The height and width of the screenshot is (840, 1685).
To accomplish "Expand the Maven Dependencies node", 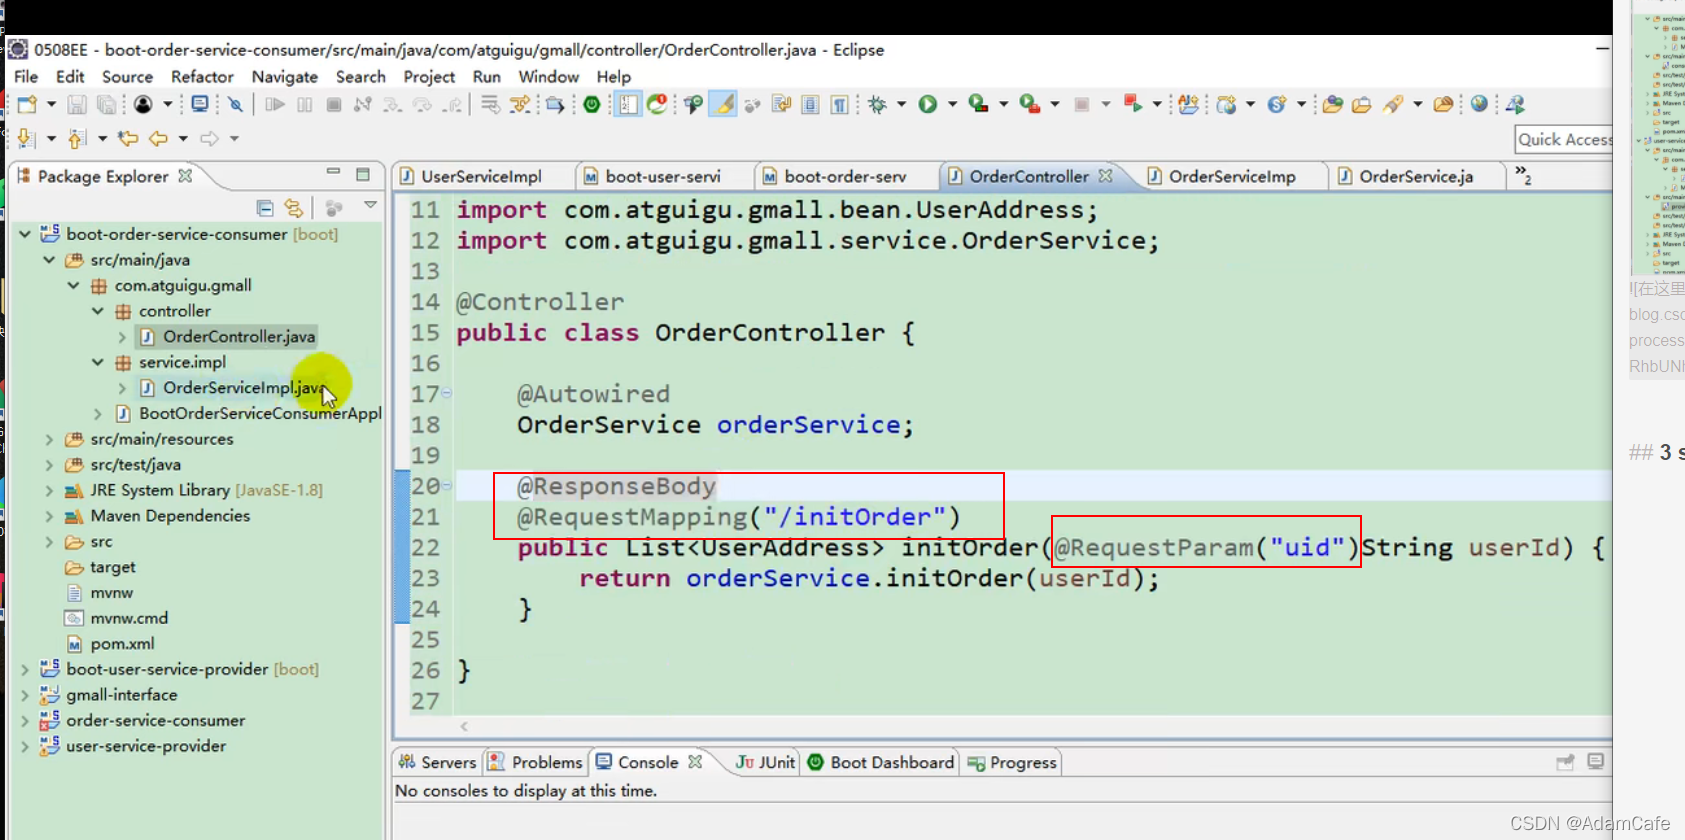I will [49, 515].
